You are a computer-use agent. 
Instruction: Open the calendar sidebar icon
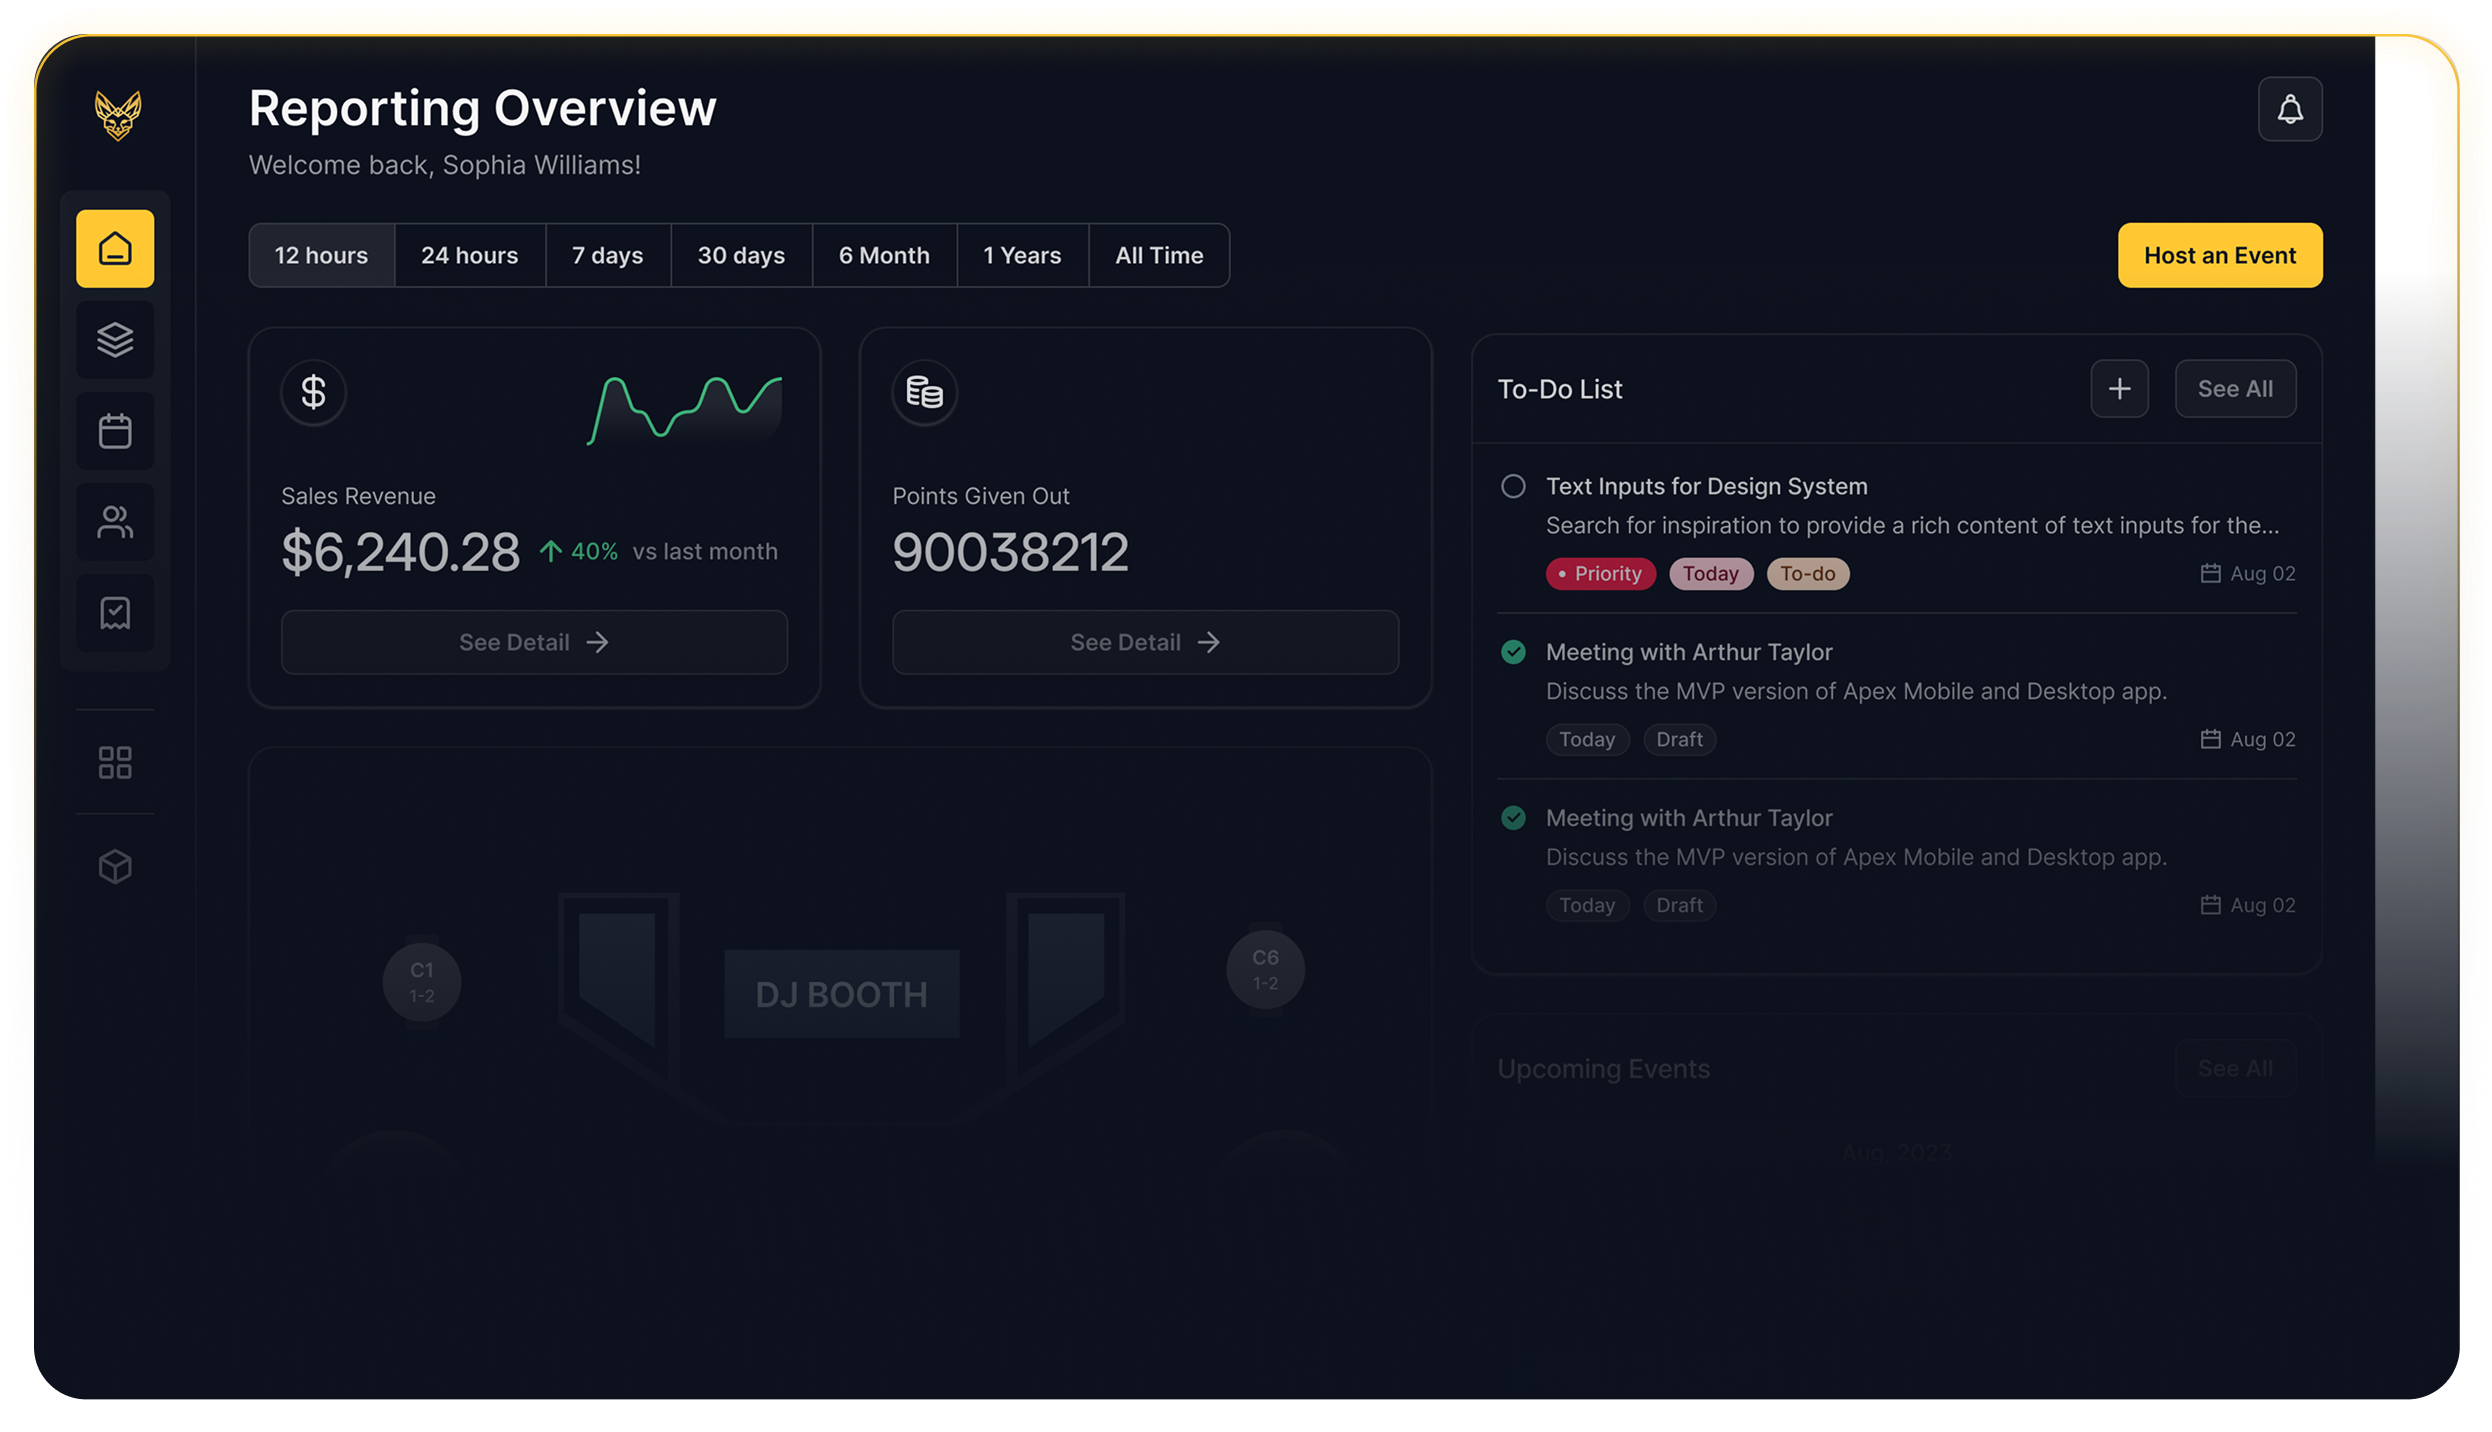pyautogui.click(x=115, y=431)
